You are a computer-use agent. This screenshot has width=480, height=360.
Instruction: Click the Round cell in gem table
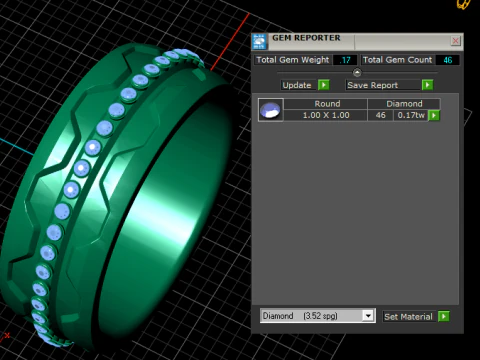click(326, 104)
